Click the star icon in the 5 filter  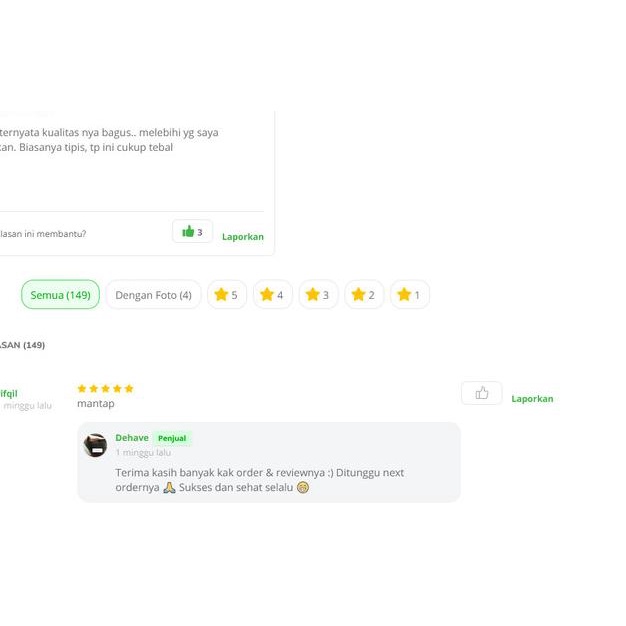coord(221,295)
